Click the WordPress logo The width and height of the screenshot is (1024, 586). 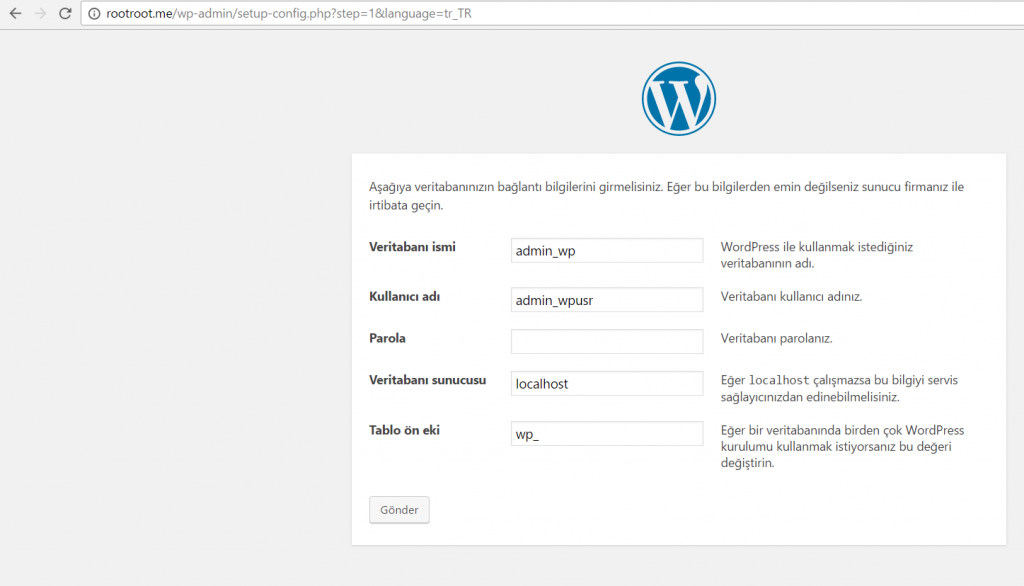pos(679,99)
